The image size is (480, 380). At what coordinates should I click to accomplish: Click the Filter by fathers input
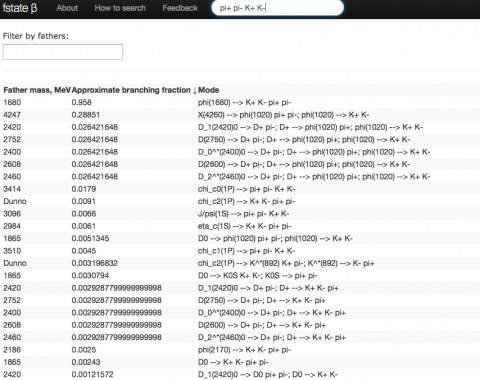point(63,52)
